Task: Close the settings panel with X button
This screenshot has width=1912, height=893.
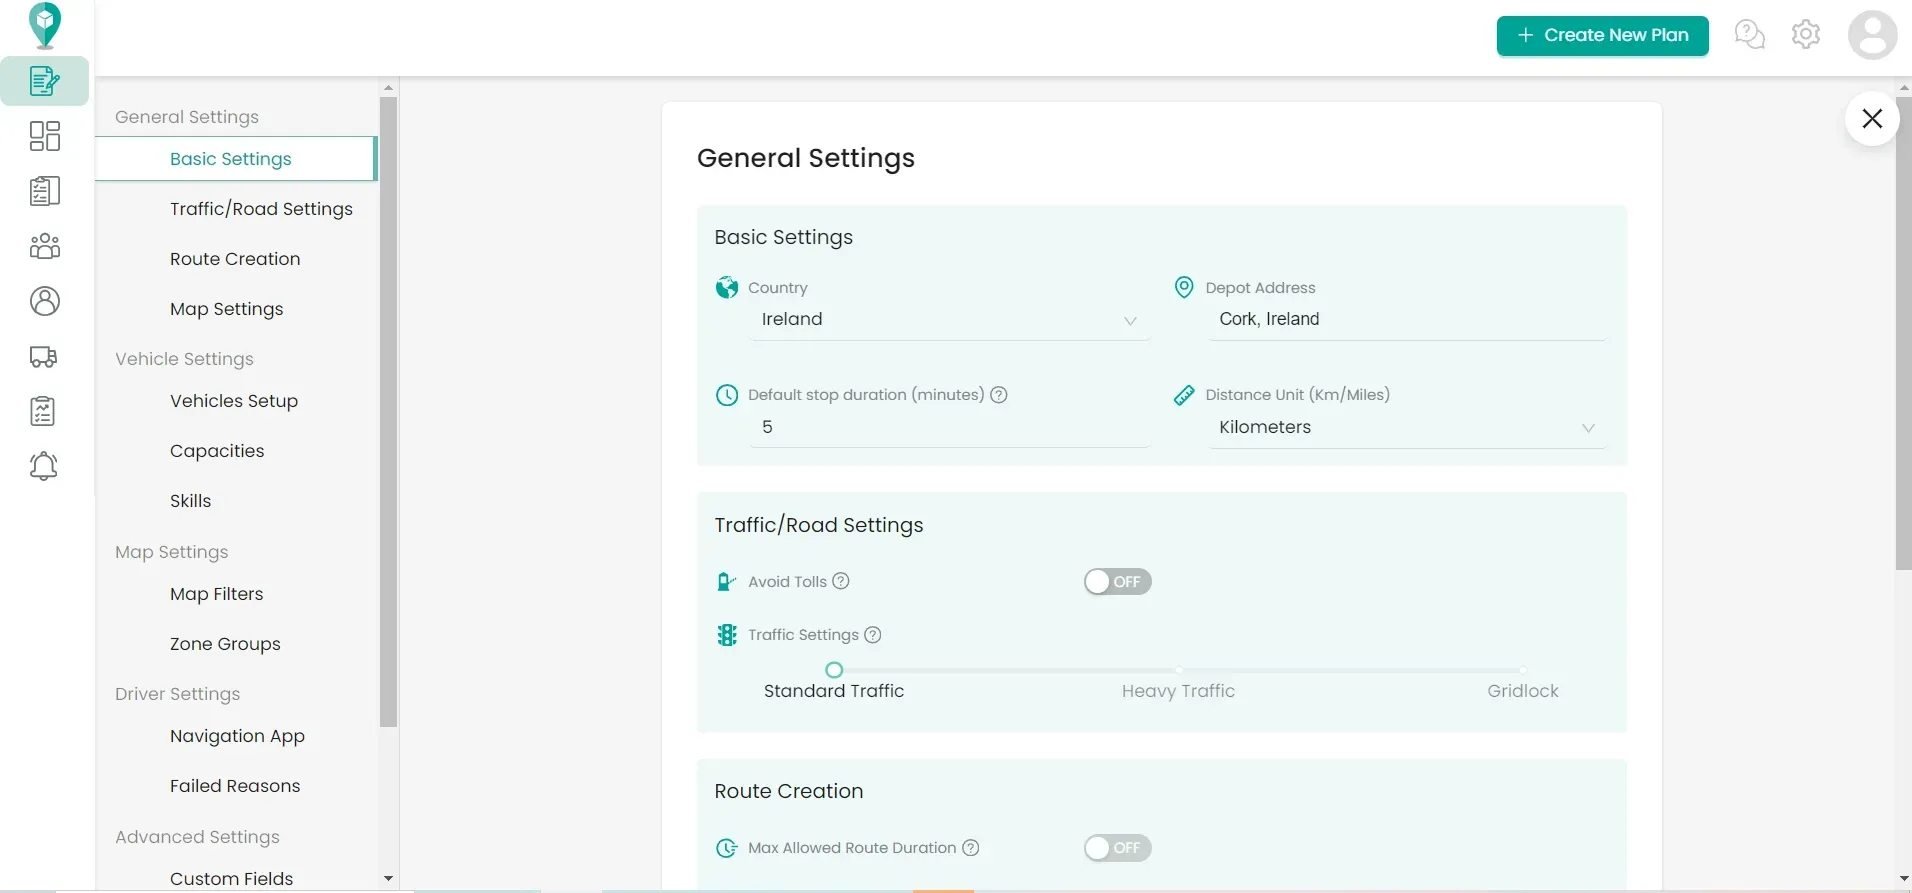Action: coord(1872,118)
